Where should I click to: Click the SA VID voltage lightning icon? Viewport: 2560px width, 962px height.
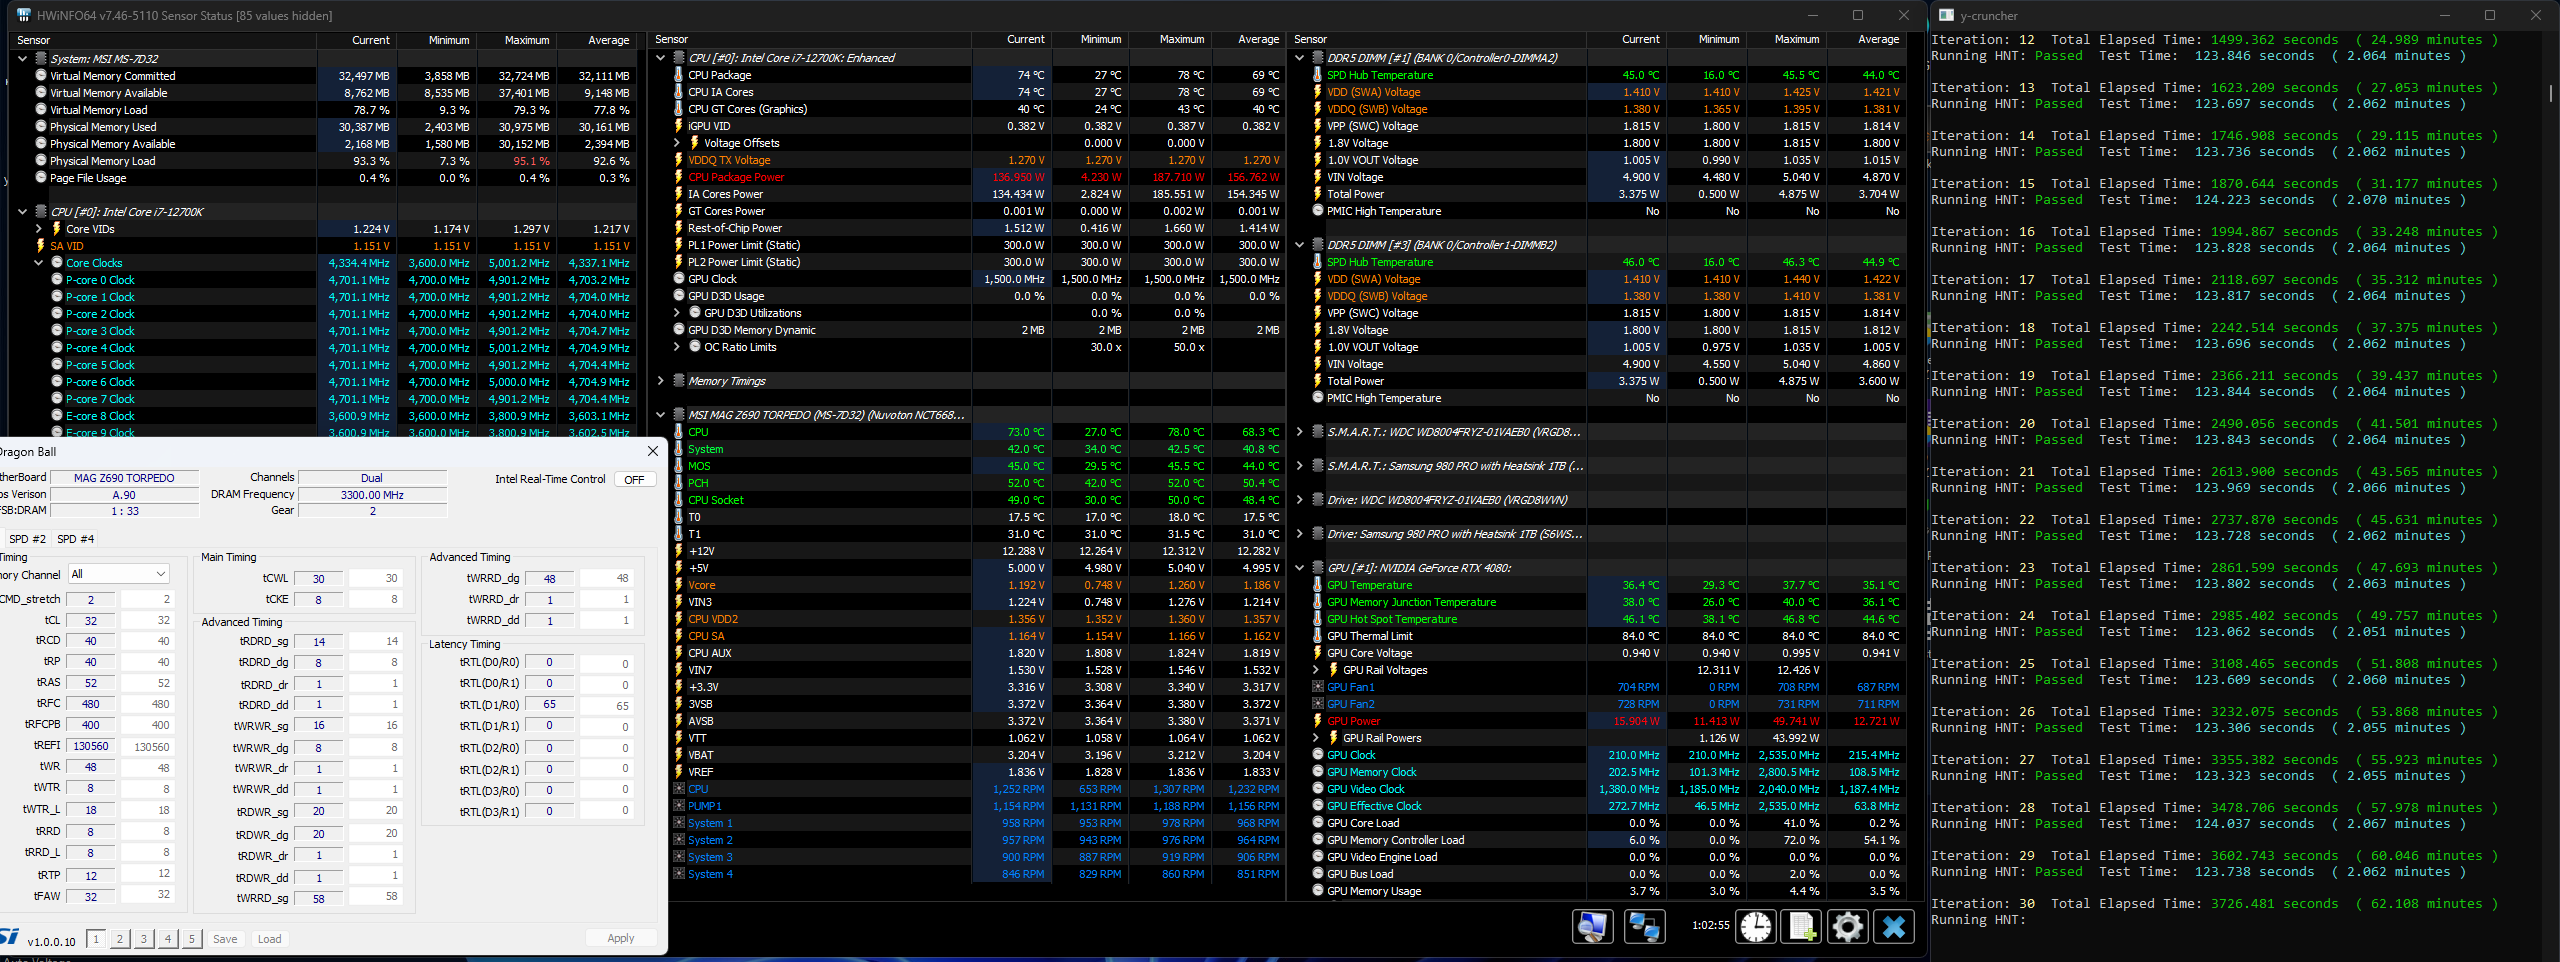coord(41,246)
